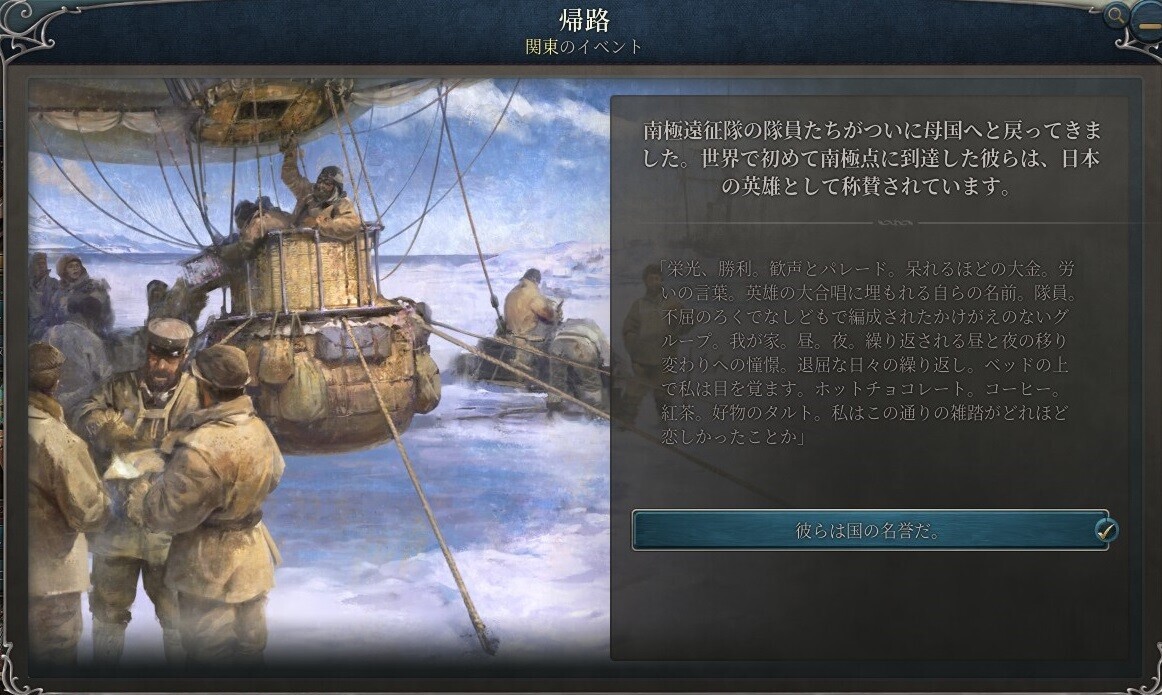Image resolution: width=1162 pixels, height=695 pixels.
Task: Click the checkmark icon on the option button
Action: (x=1105, y=530)
